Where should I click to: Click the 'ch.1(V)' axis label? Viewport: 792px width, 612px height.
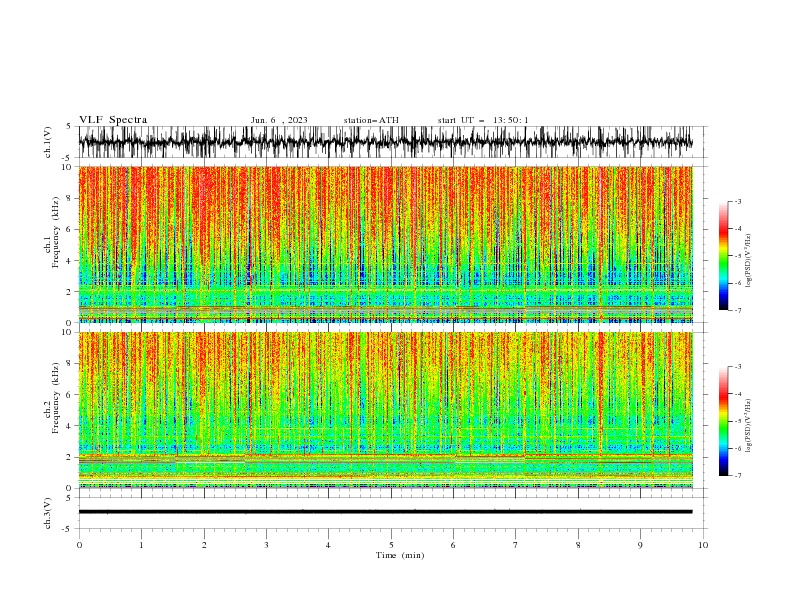[x=48, y=142]
